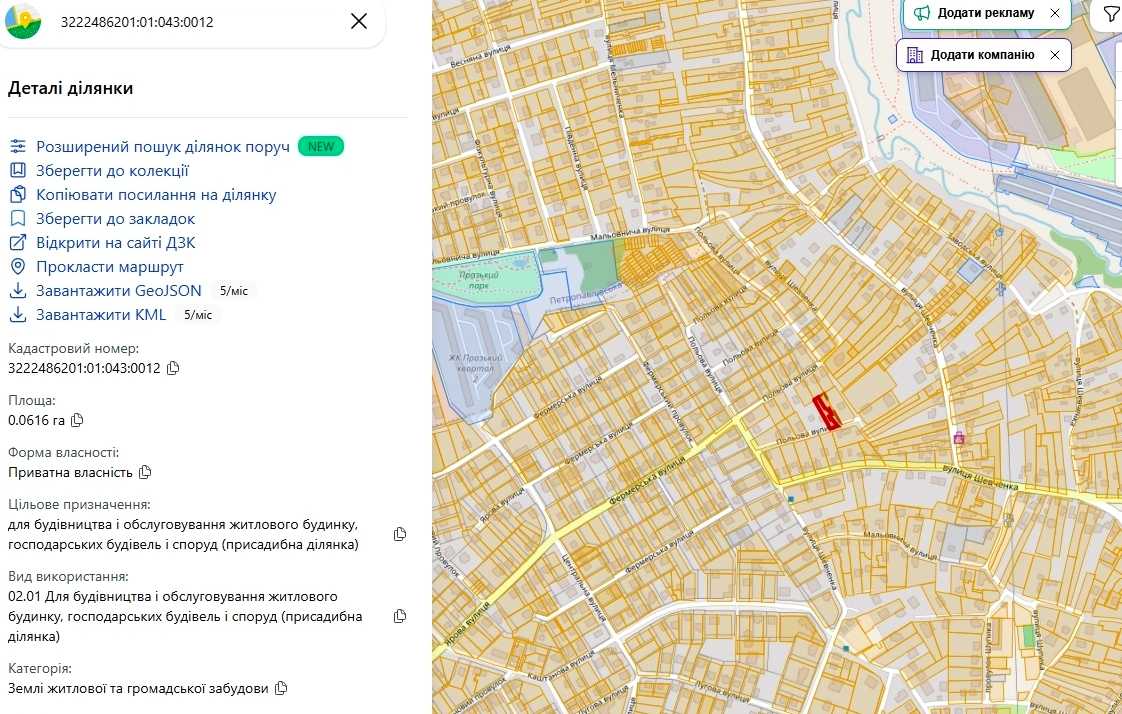Viewport: 1122px width, 714px height.
Task: Click the Центральна вулиця street label
Action: [x=582, y=589]
